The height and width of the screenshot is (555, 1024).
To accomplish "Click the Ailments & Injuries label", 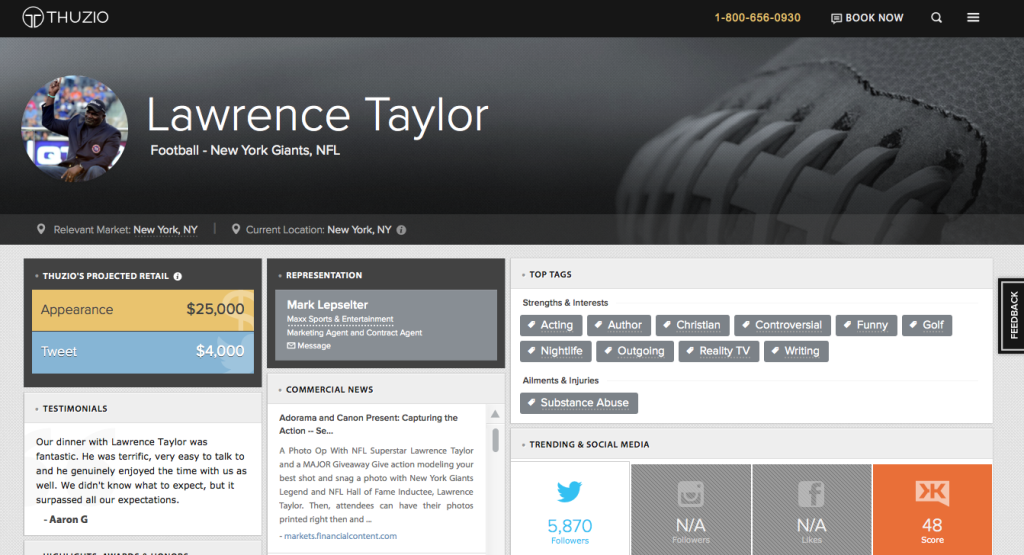I will pos(560,381).
